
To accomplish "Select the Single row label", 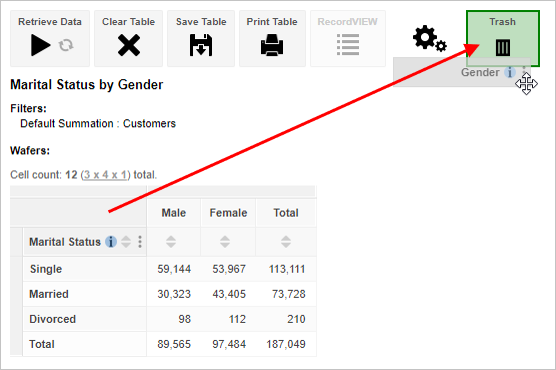I will pyautogui.click(x=46, y=269).
